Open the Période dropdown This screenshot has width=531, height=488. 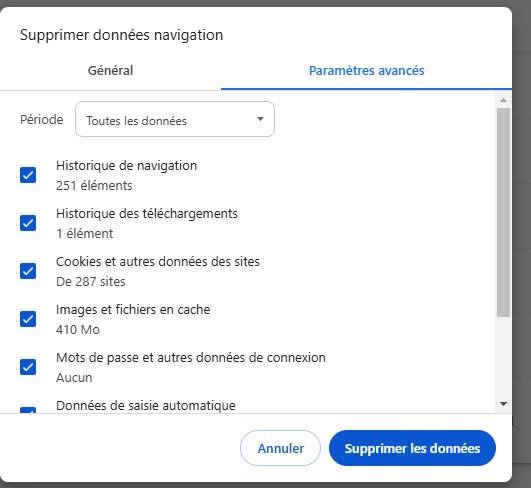[175, 119]
